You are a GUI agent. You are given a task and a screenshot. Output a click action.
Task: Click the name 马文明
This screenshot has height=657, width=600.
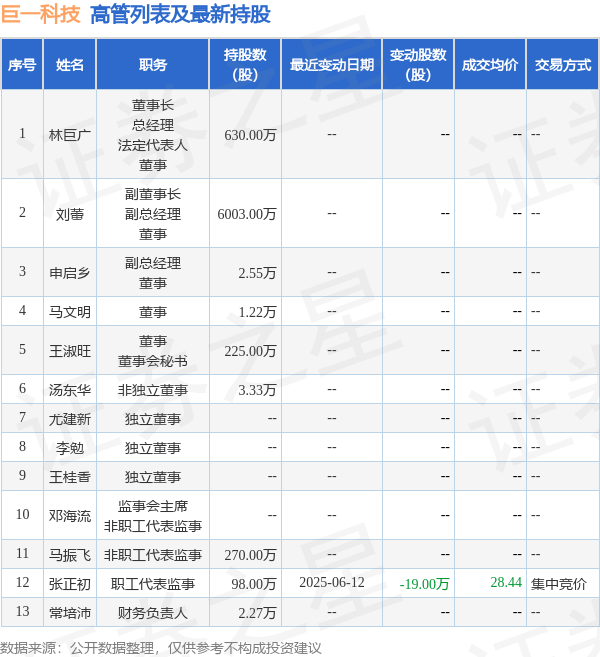[x=70, y=312]
